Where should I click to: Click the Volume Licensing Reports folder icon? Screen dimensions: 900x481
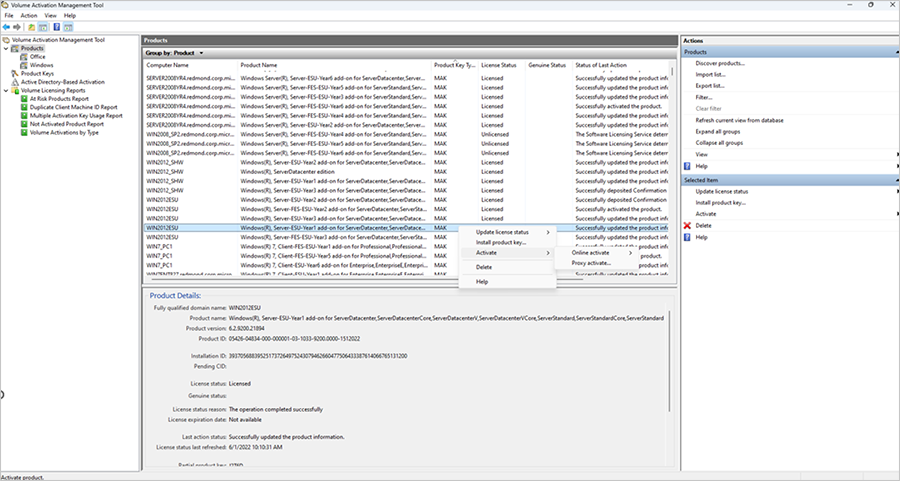coord(15,91)
